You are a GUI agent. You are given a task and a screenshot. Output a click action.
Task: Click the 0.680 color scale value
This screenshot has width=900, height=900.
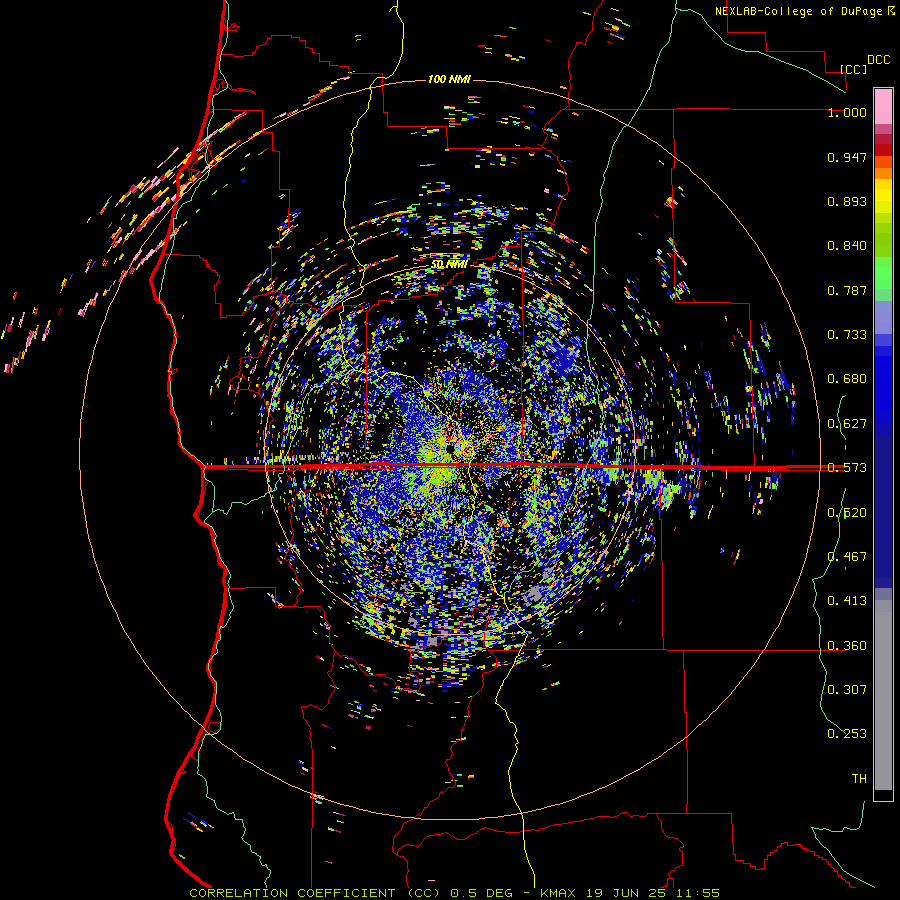click(x=847, y=379)
